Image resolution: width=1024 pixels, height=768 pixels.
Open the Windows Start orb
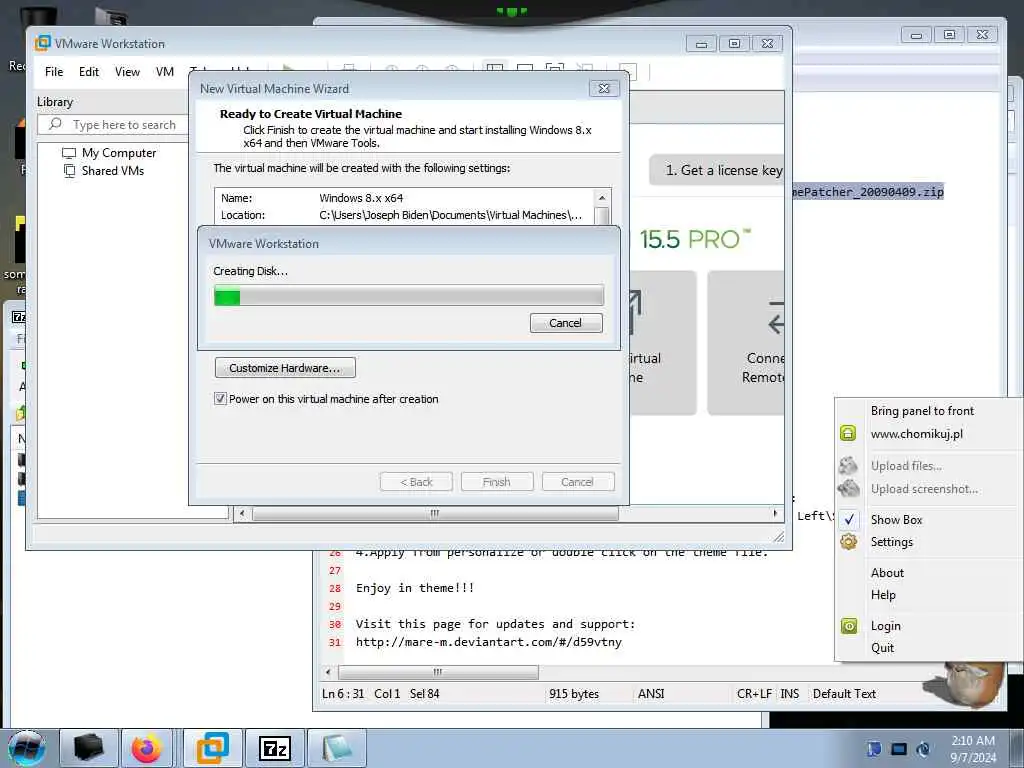click(27, 748)
